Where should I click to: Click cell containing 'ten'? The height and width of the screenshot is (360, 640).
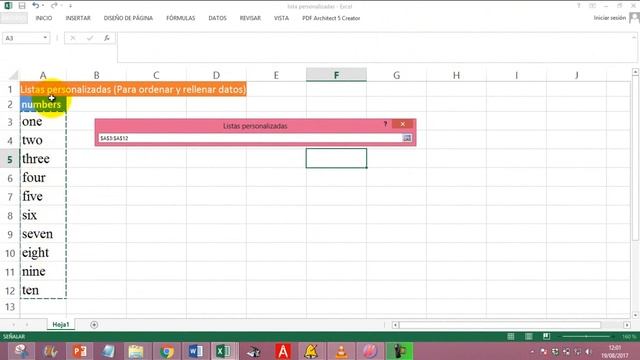tap(43, 290)
